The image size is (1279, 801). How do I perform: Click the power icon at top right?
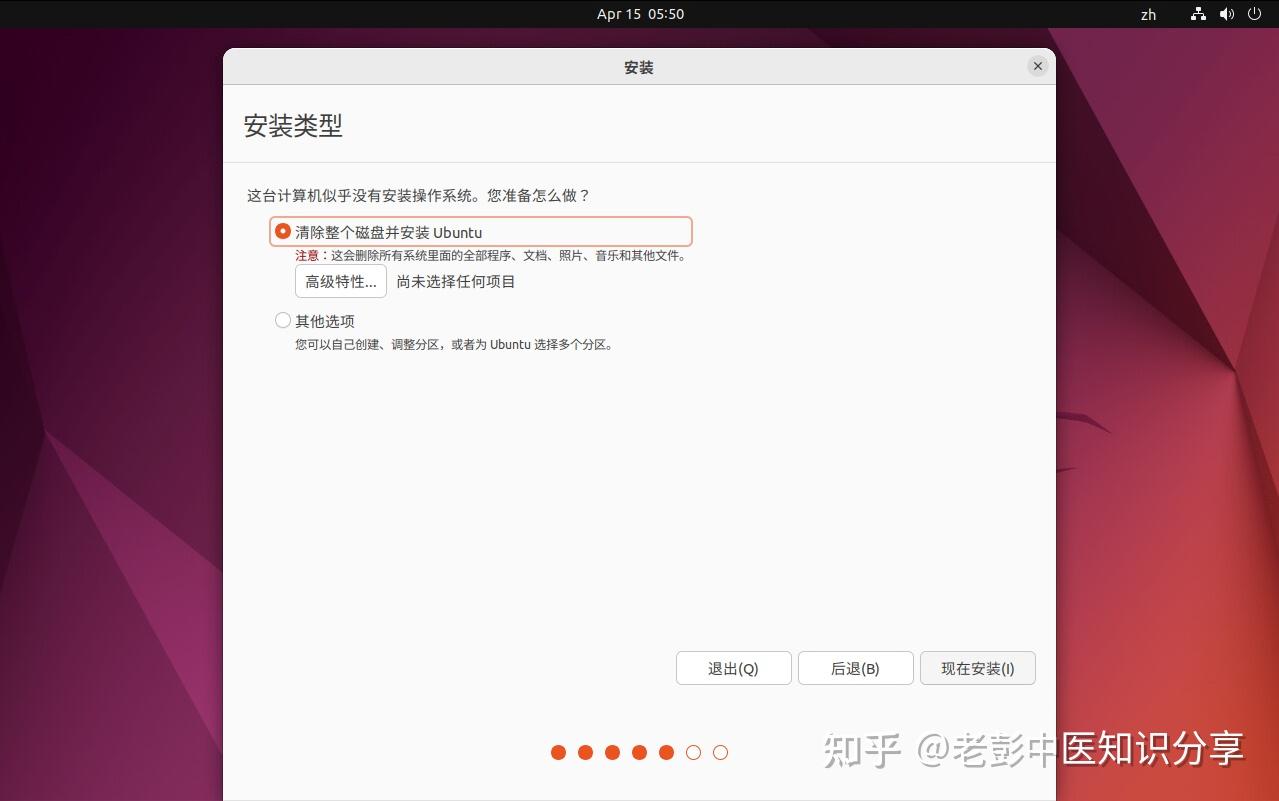pyautogui.click(x=1253, y=14)
